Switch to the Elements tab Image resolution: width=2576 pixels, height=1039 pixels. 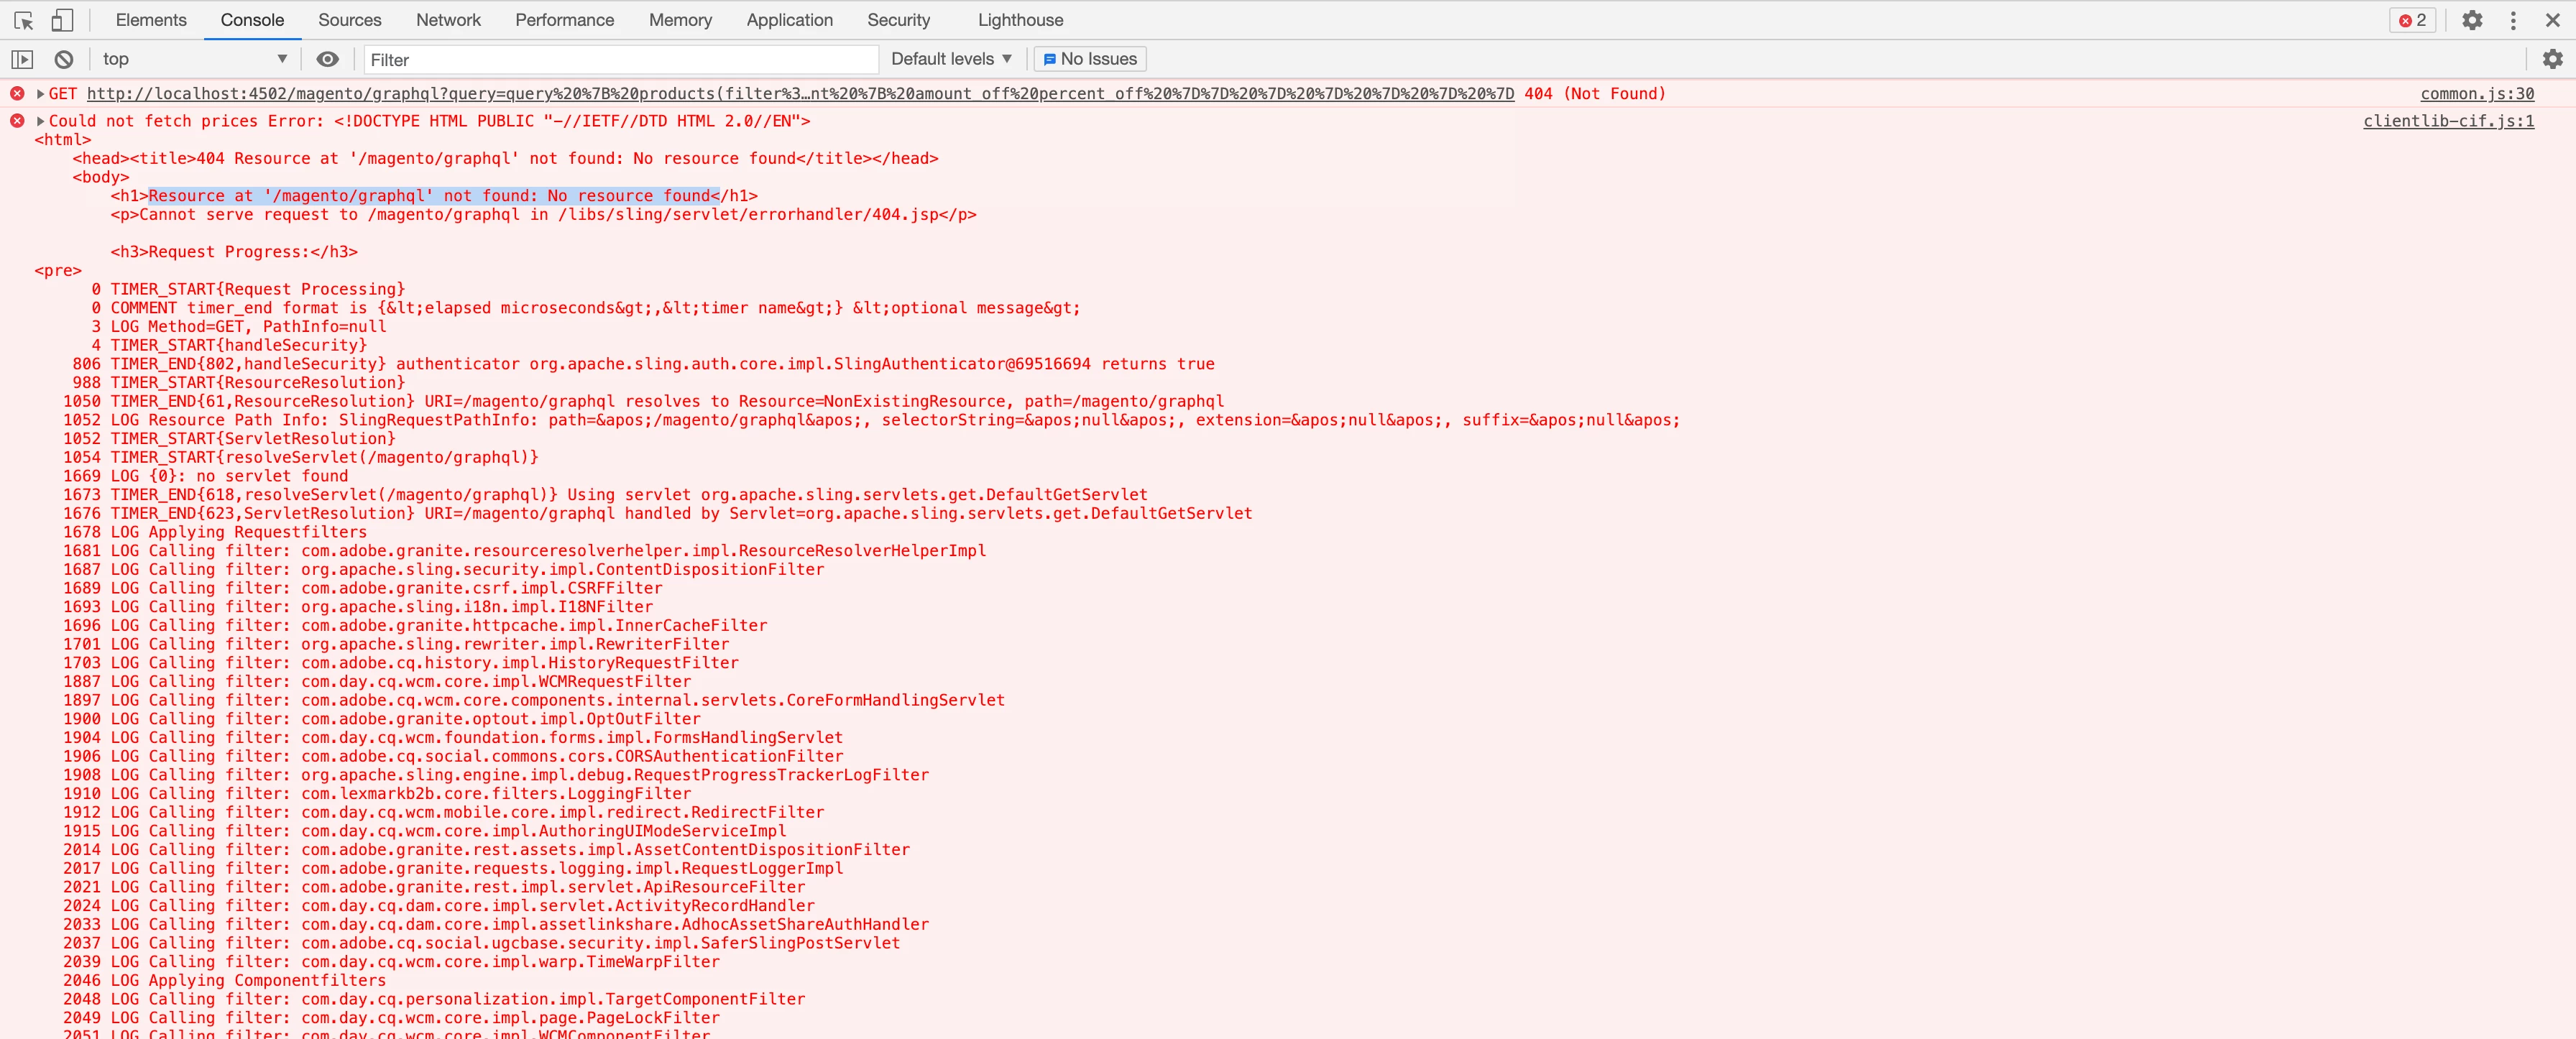151,20
